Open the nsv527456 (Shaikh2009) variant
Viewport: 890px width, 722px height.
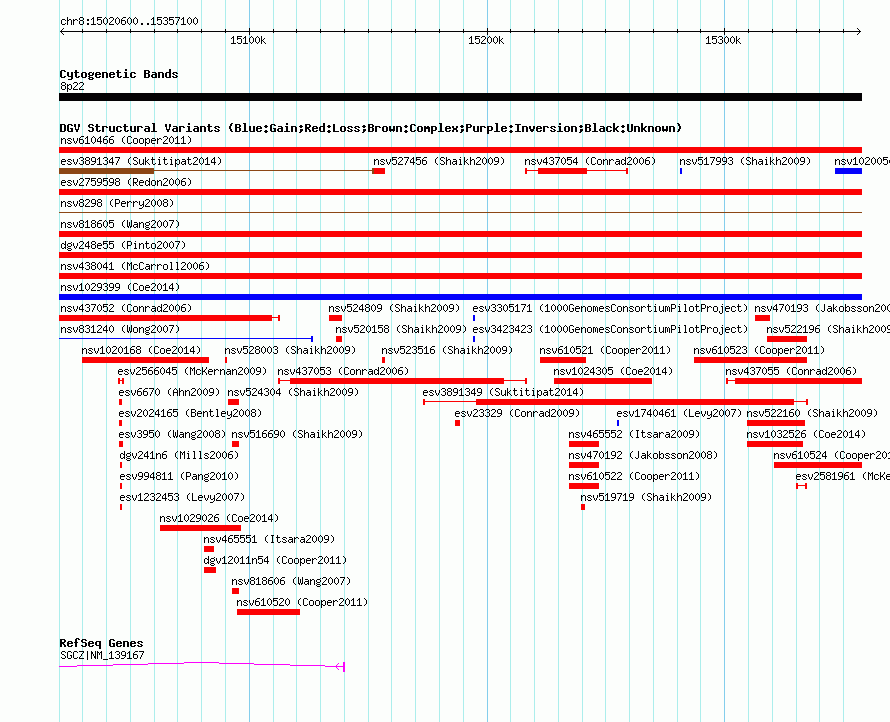pyautogui.click(x=439, y=161)
